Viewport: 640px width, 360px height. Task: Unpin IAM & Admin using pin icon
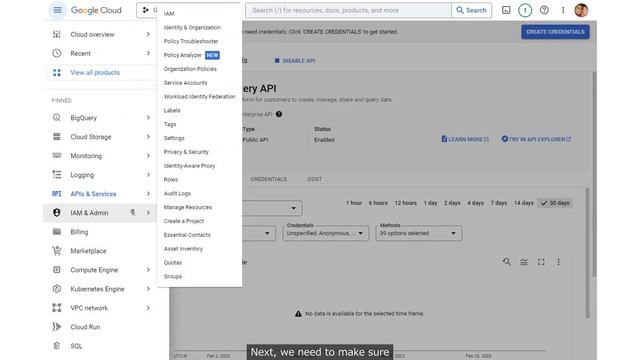(133, 213)
